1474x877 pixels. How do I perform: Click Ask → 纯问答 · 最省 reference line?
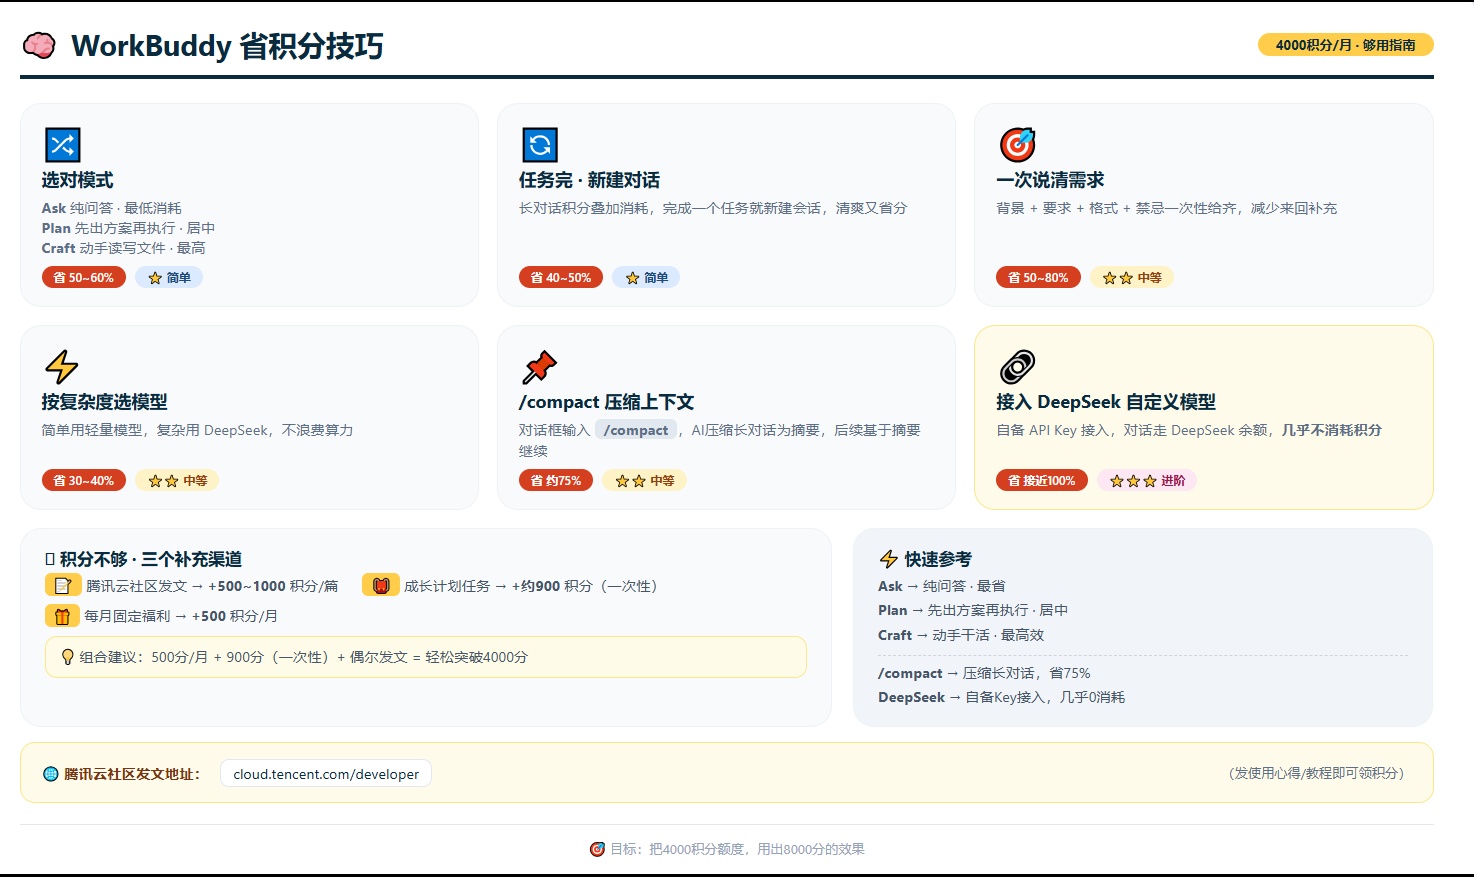coord(942,586)
